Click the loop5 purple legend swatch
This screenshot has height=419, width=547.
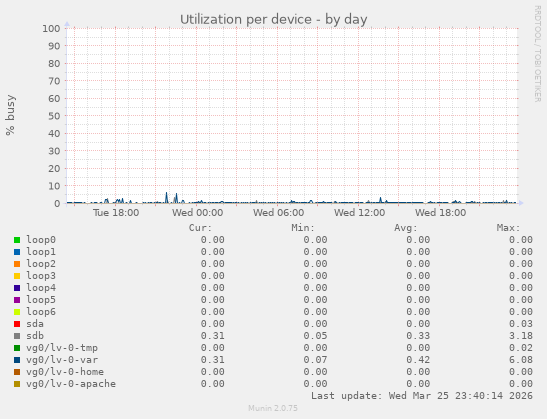click(17, 300)
